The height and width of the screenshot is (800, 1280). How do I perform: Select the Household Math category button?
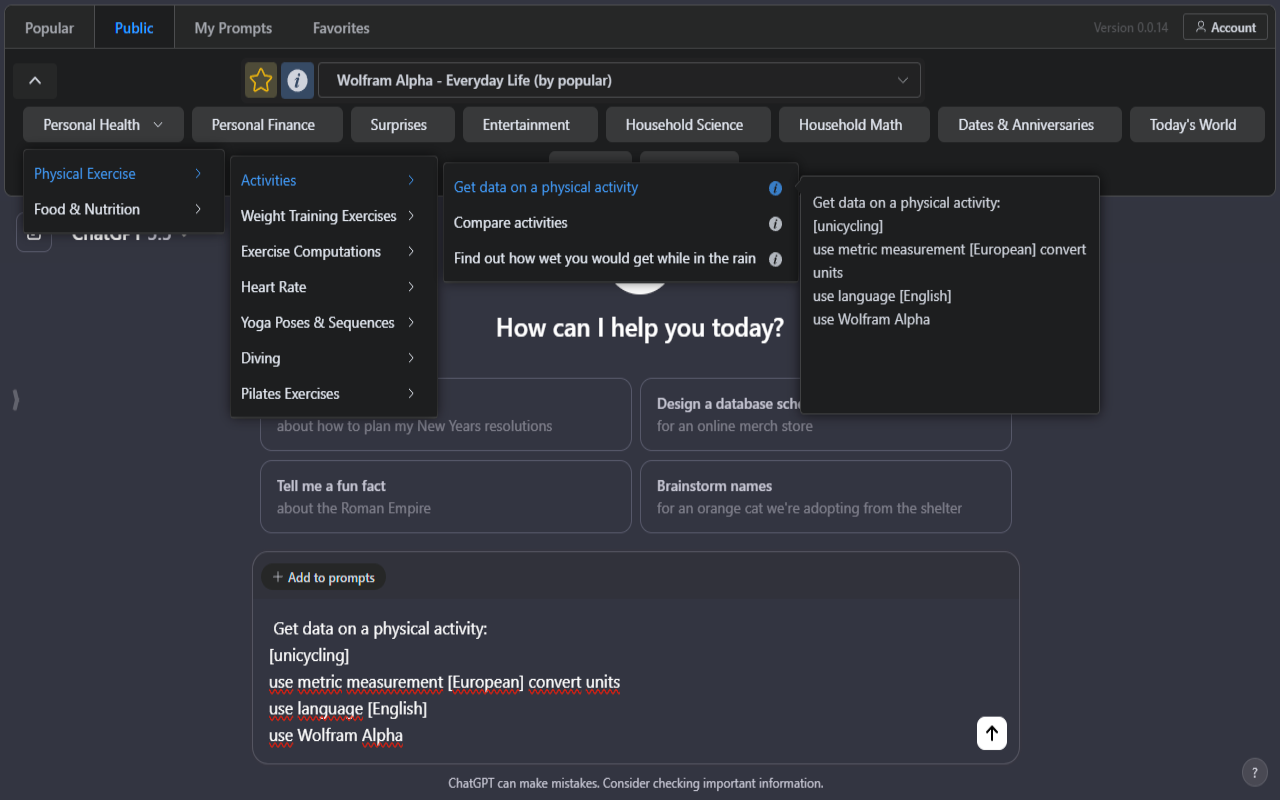coord(850,125)
